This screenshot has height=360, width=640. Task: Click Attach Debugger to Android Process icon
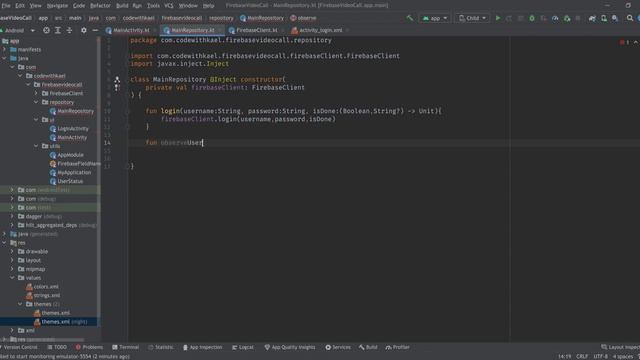pos(567,18)
